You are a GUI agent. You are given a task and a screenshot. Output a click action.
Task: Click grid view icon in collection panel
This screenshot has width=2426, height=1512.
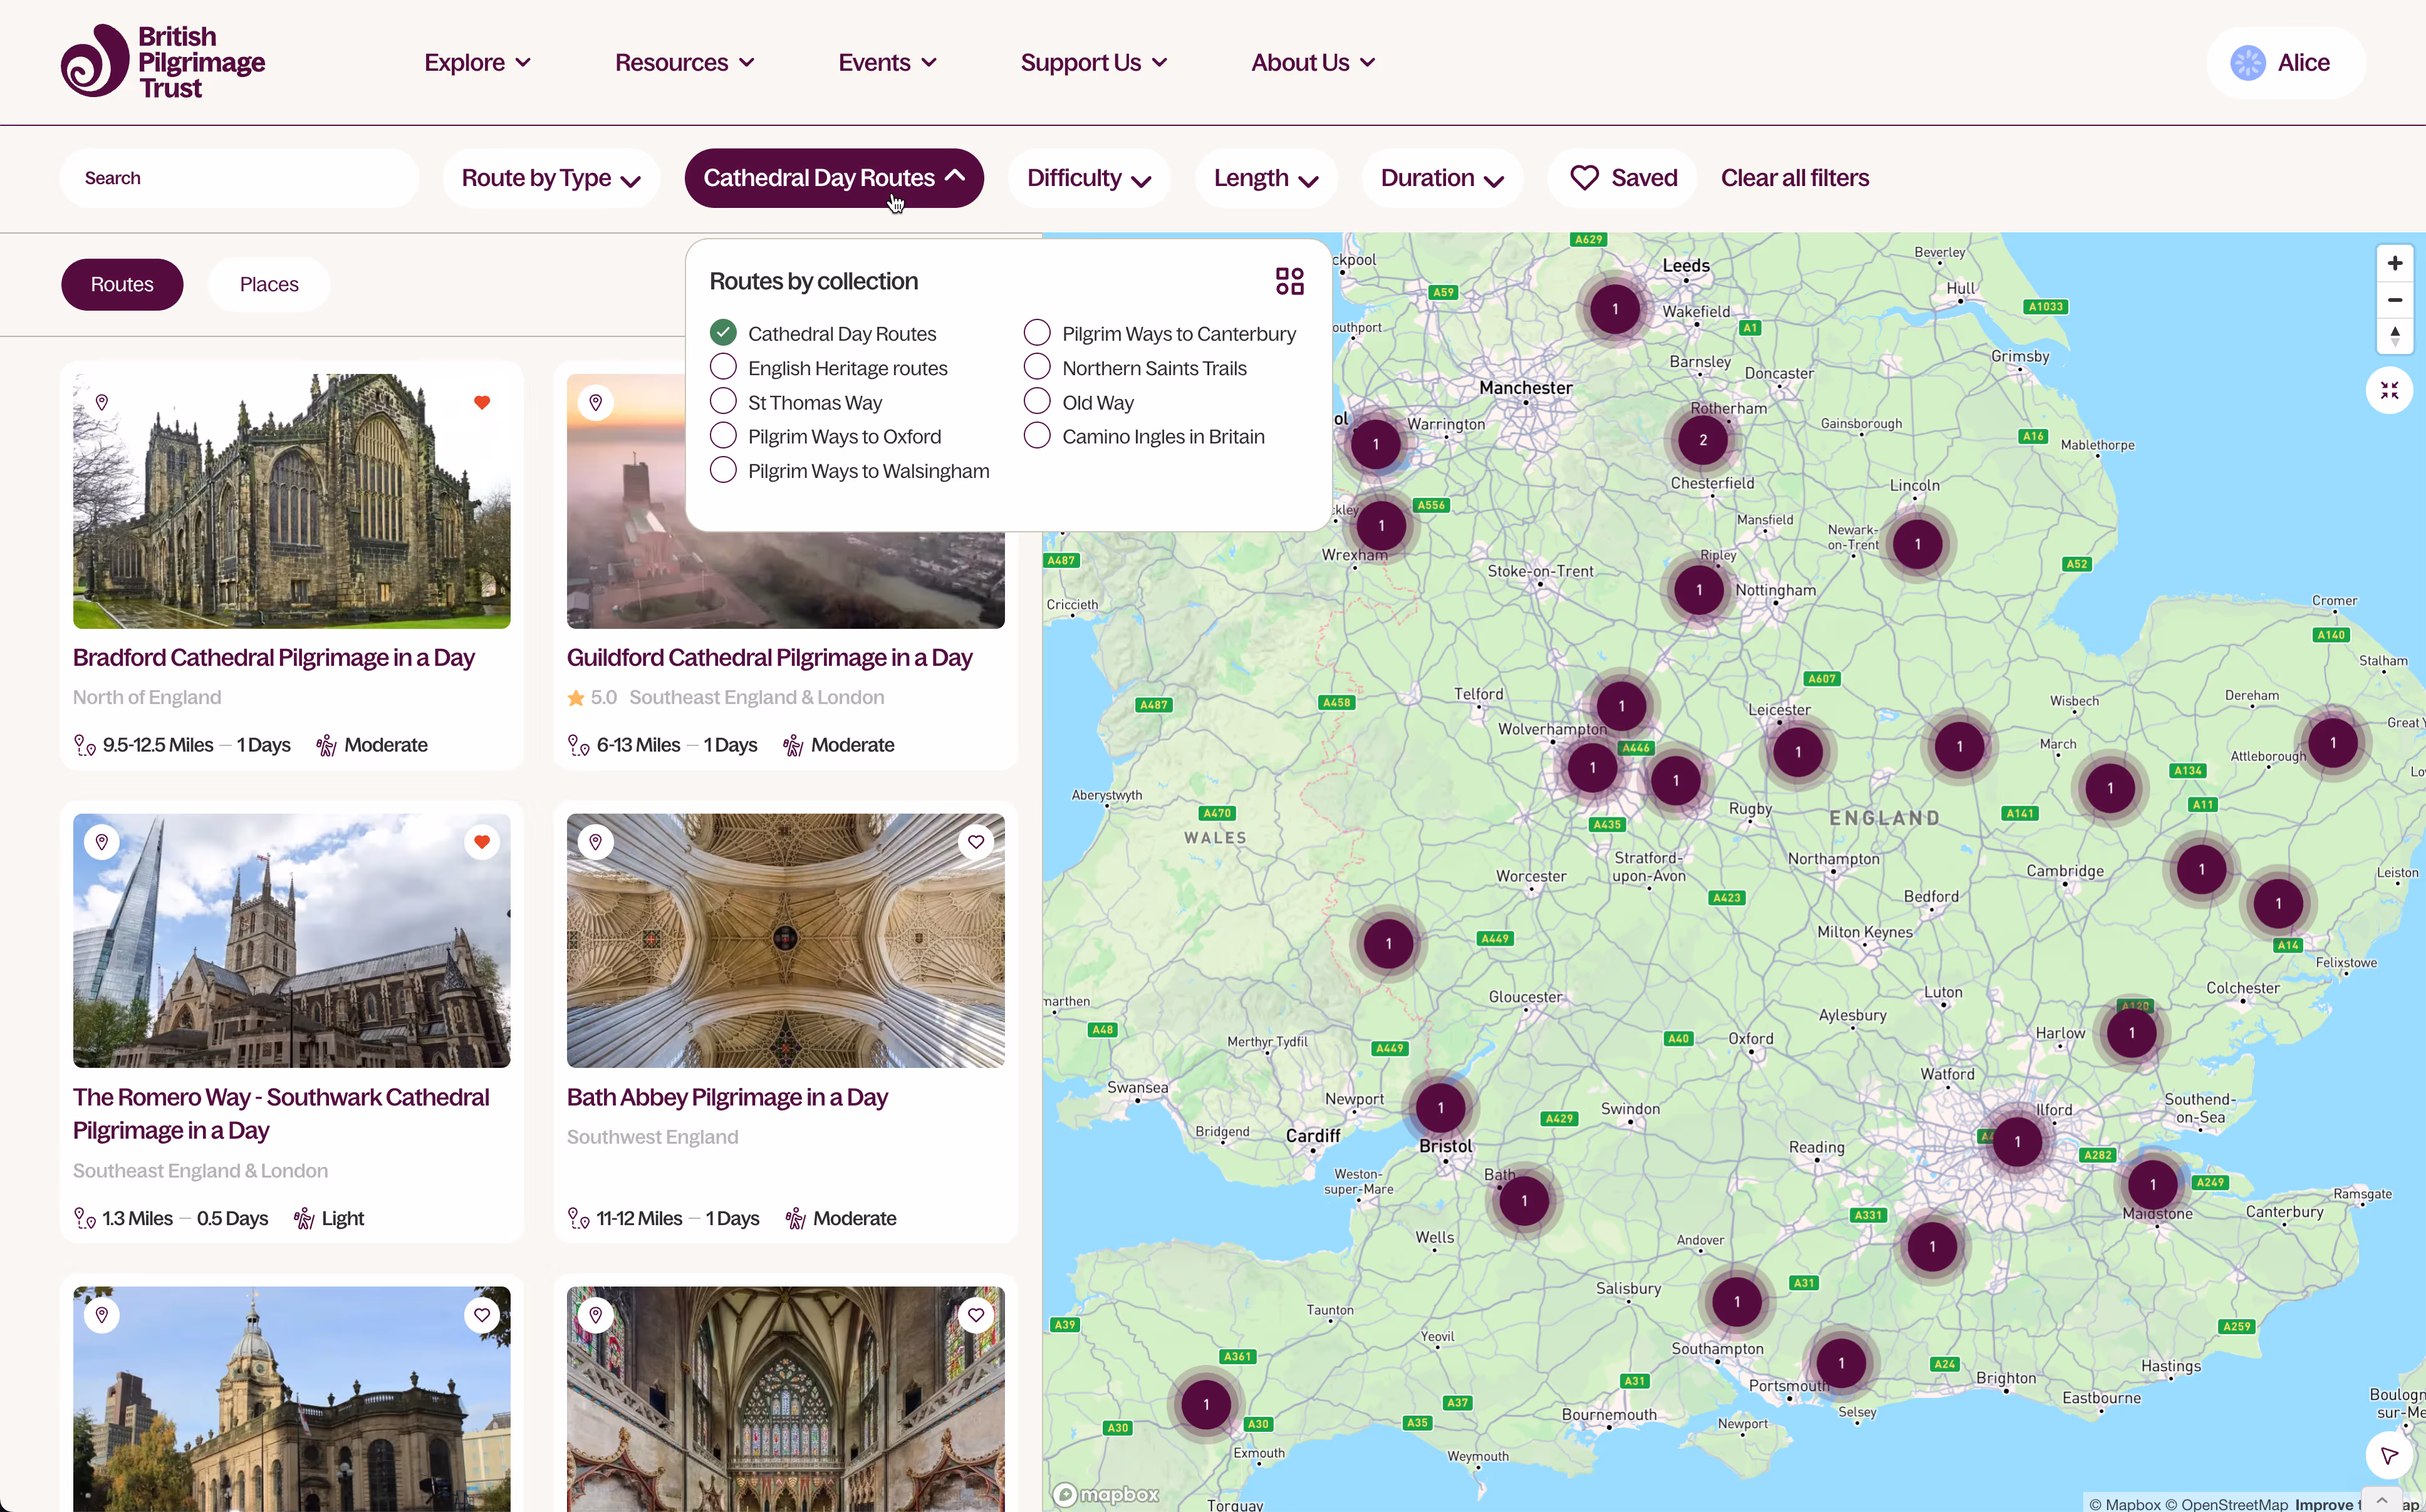click(1289, 281)
